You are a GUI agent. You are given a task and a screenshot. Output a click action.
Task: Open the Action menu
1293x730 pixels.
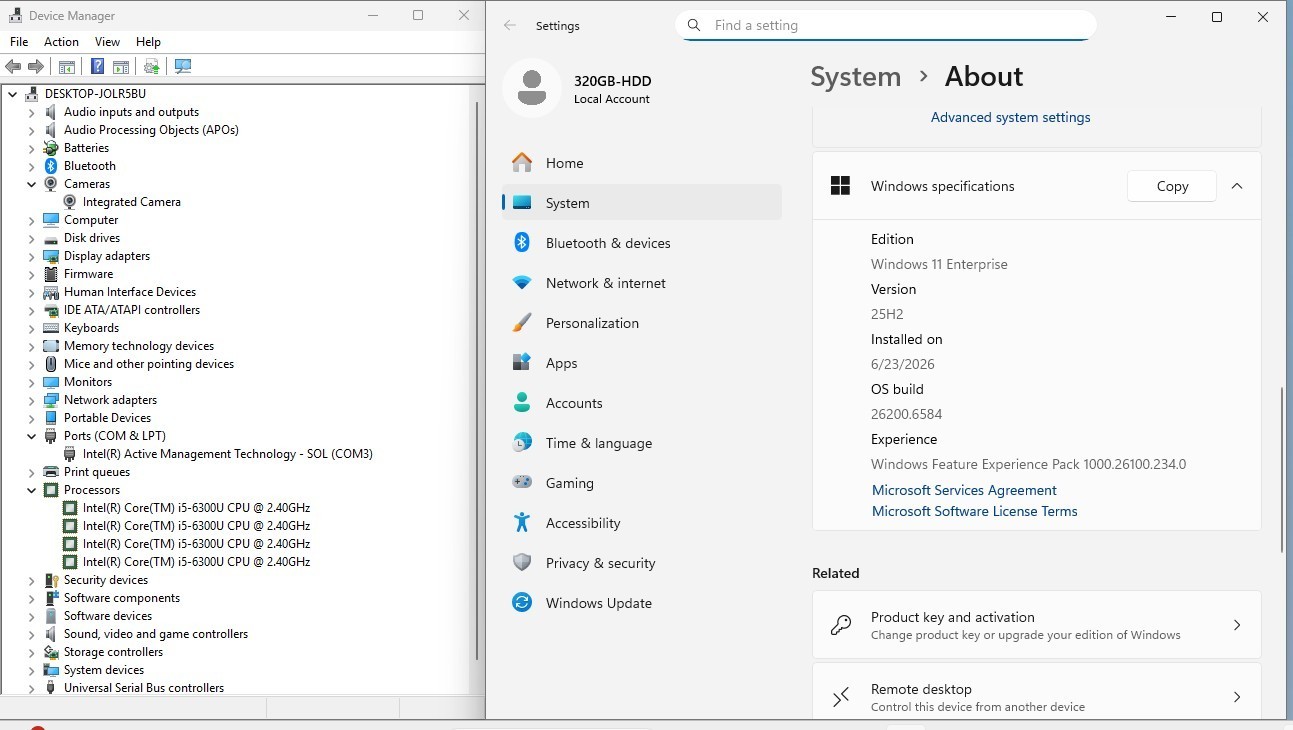point(61,42)
